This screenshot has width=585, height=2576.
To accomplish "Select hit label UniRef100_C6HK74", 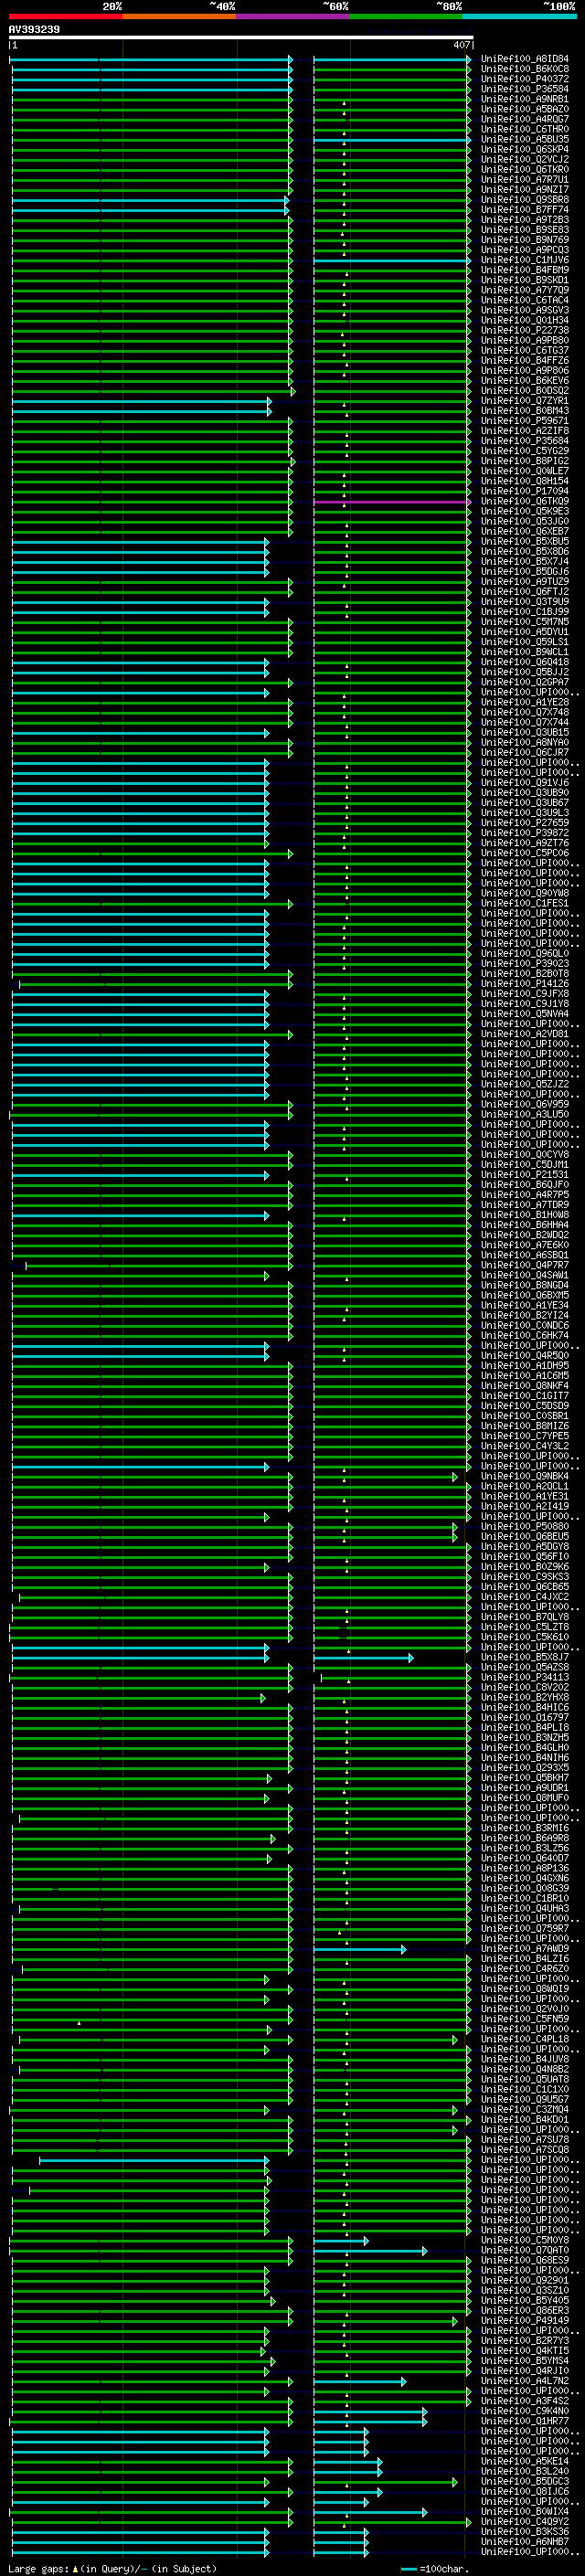I will 525,1335.
